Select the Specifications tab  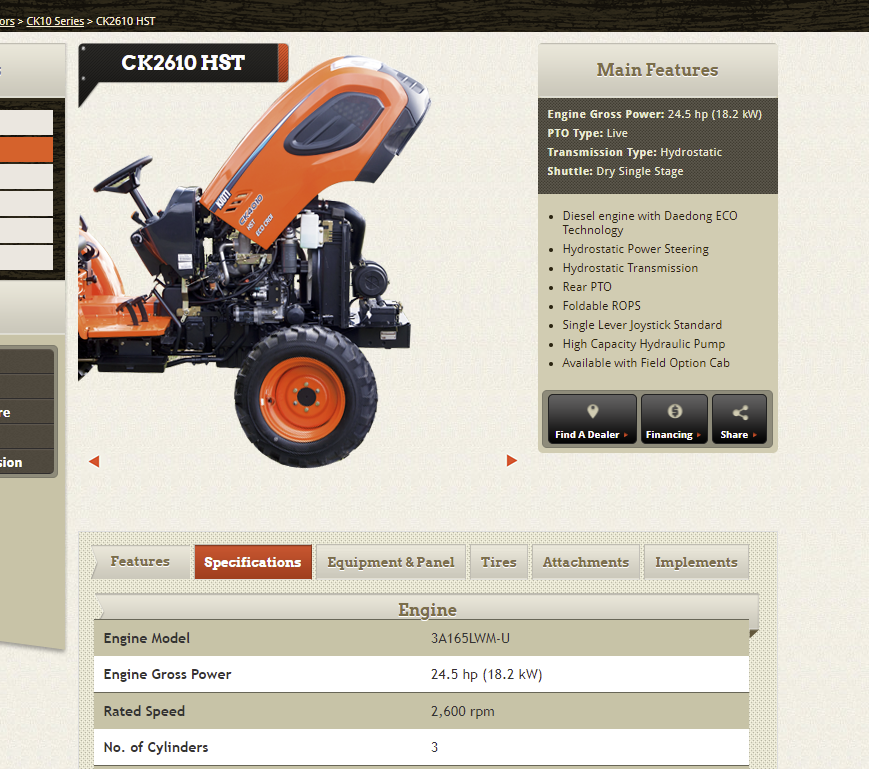click(x=252, y=562)
